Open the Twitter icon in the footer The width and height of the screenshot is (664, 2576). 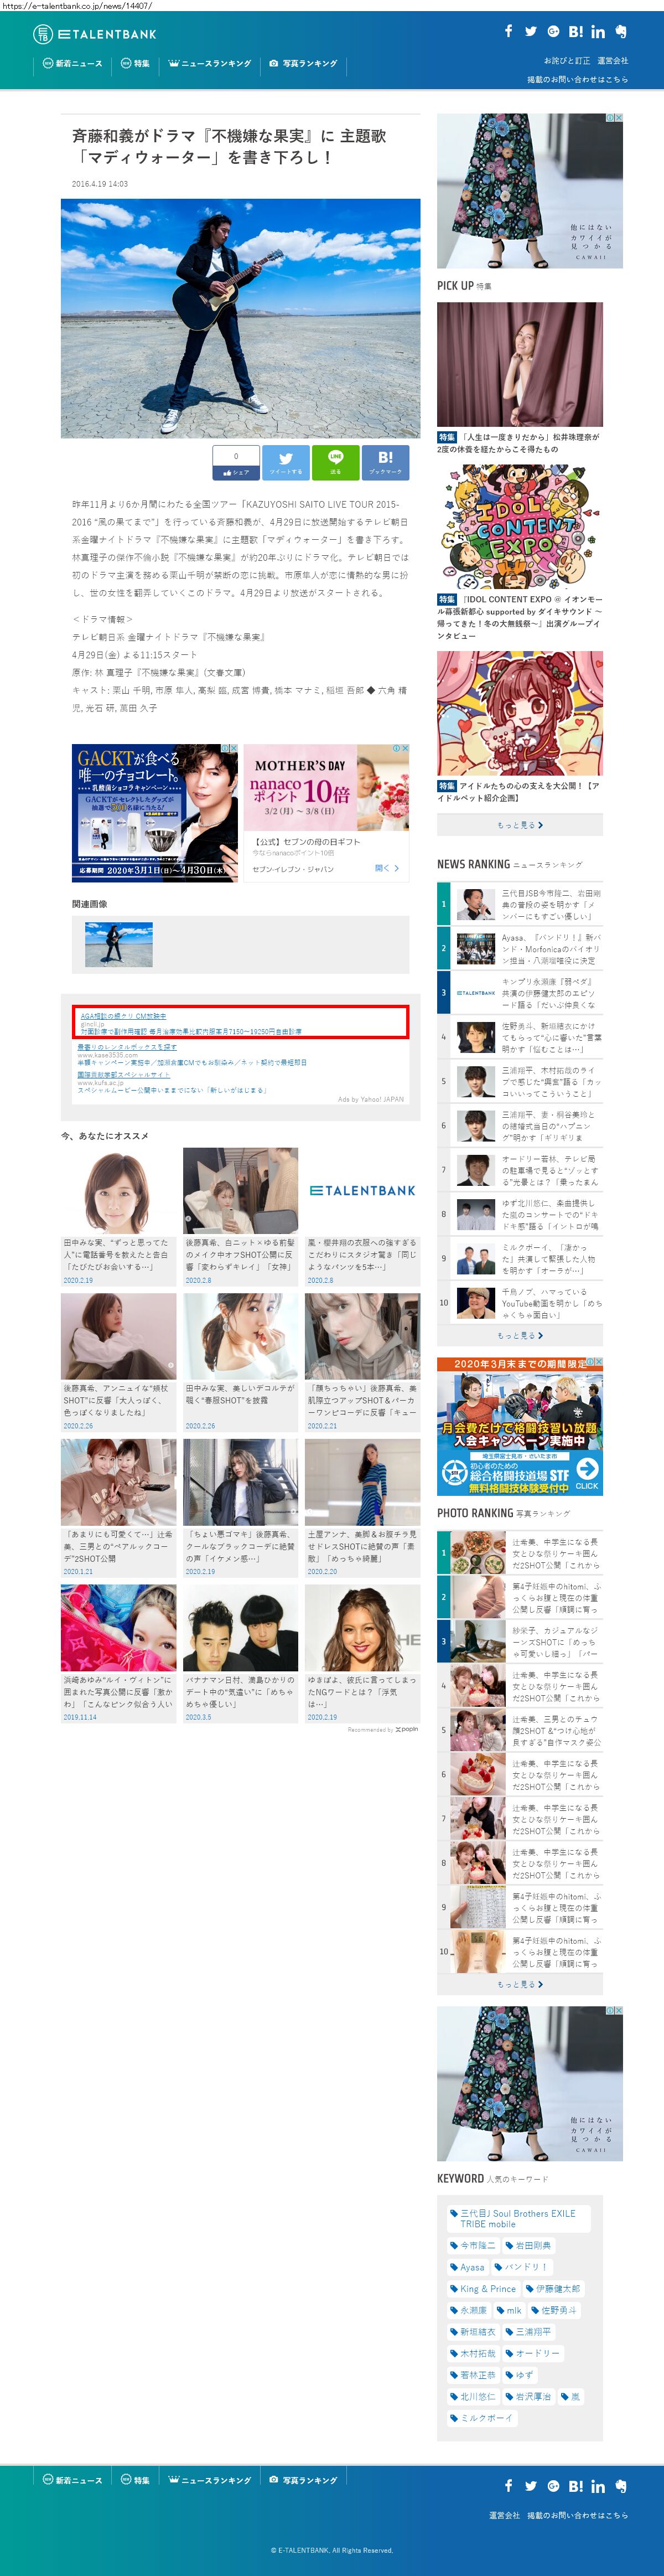531,2486
